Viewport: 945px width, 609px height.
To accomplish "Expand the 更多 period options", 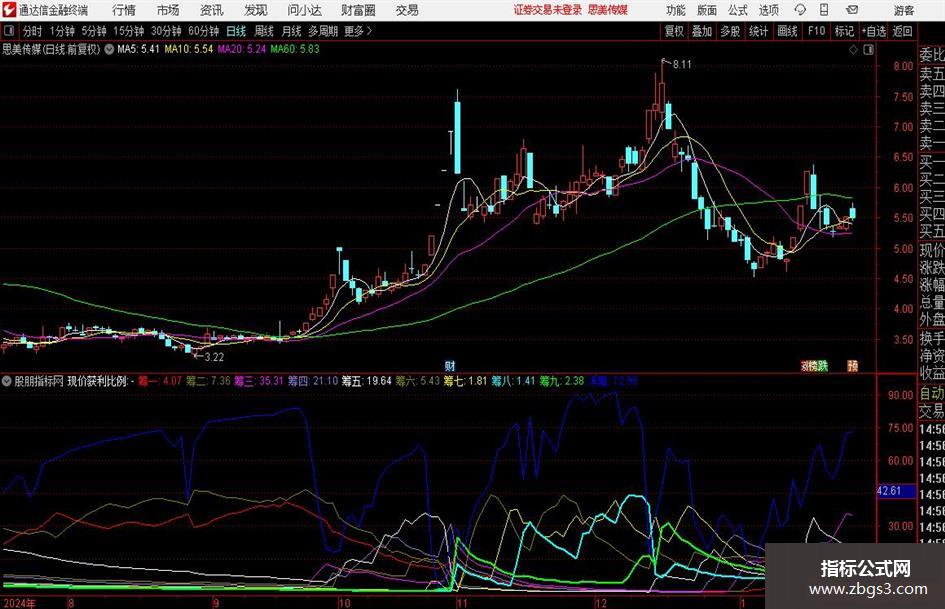I will tap(359, 31).
